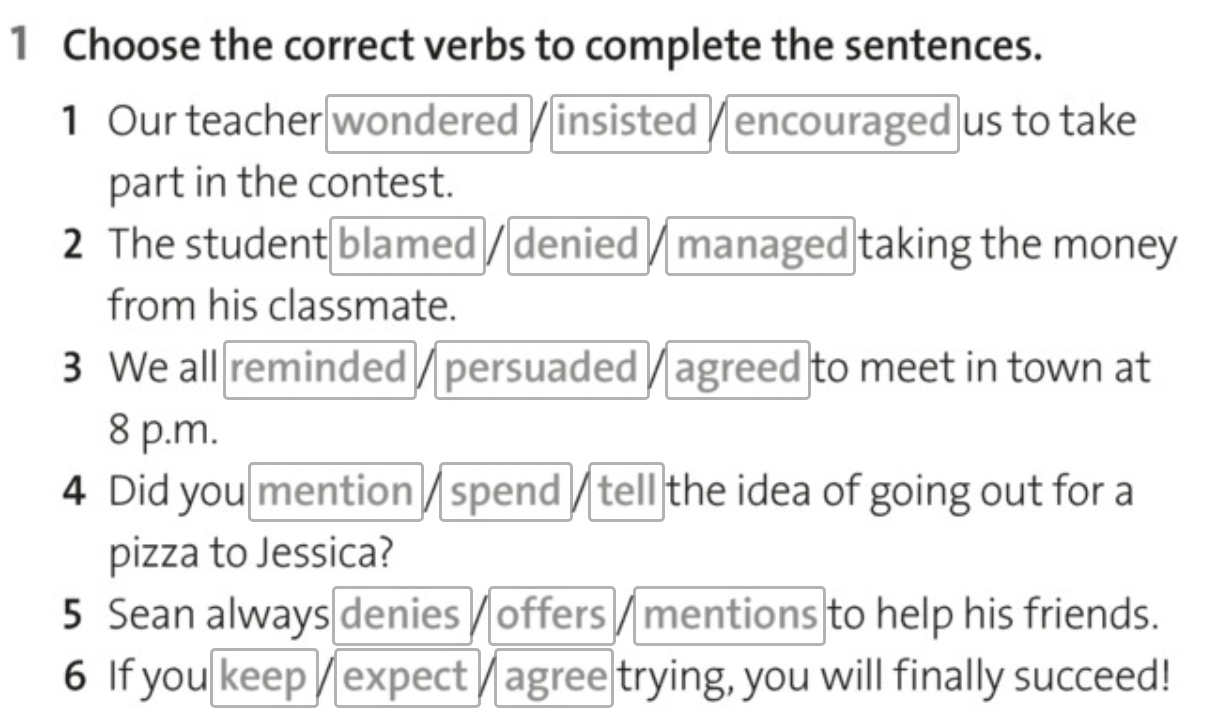Pick 'persuaded' in sentence 3
Screen dimensions: 1205x712
541,369
